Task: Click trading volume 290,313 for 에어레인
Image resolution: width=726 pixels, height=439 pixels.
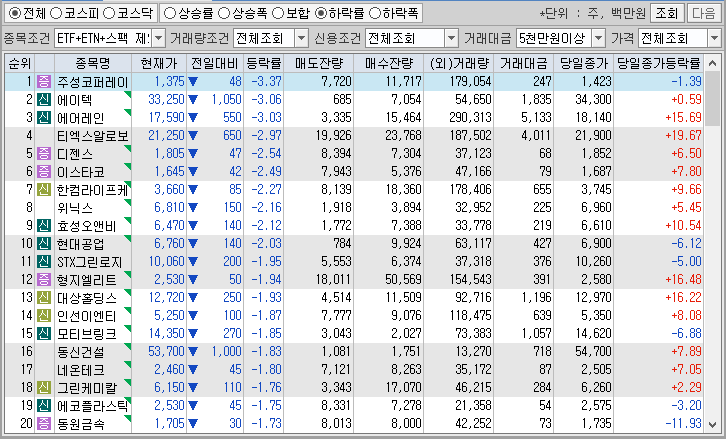Action: (x=470, y=118)
